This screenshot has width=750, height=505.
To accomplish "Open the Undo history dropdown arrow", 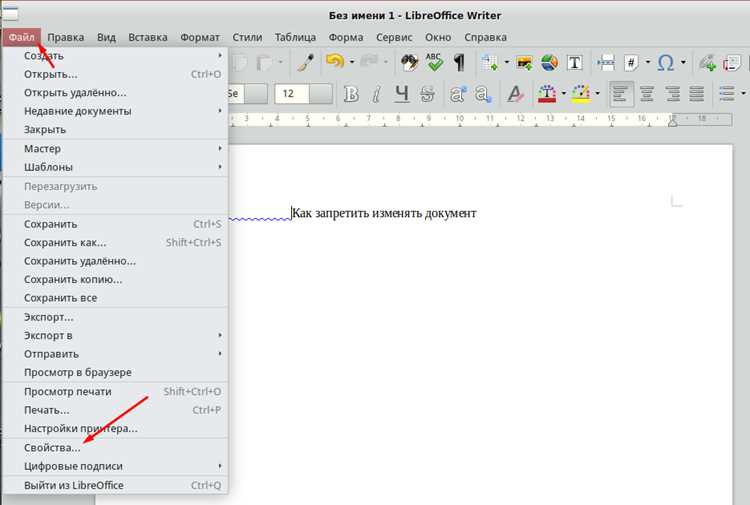I will 352,62.
